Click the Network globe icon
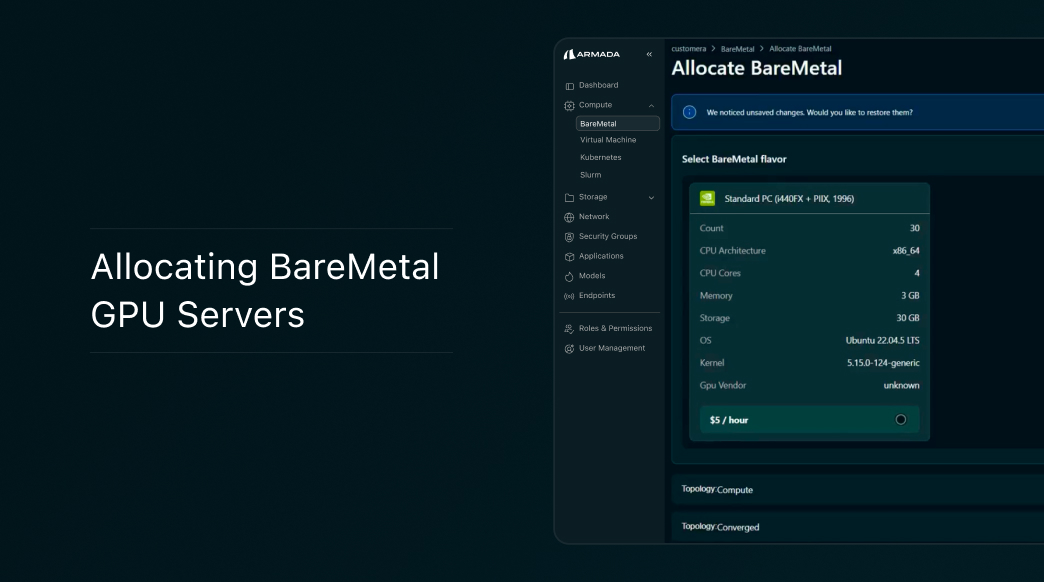1044x582 pixels. click(x=569, y=217)
